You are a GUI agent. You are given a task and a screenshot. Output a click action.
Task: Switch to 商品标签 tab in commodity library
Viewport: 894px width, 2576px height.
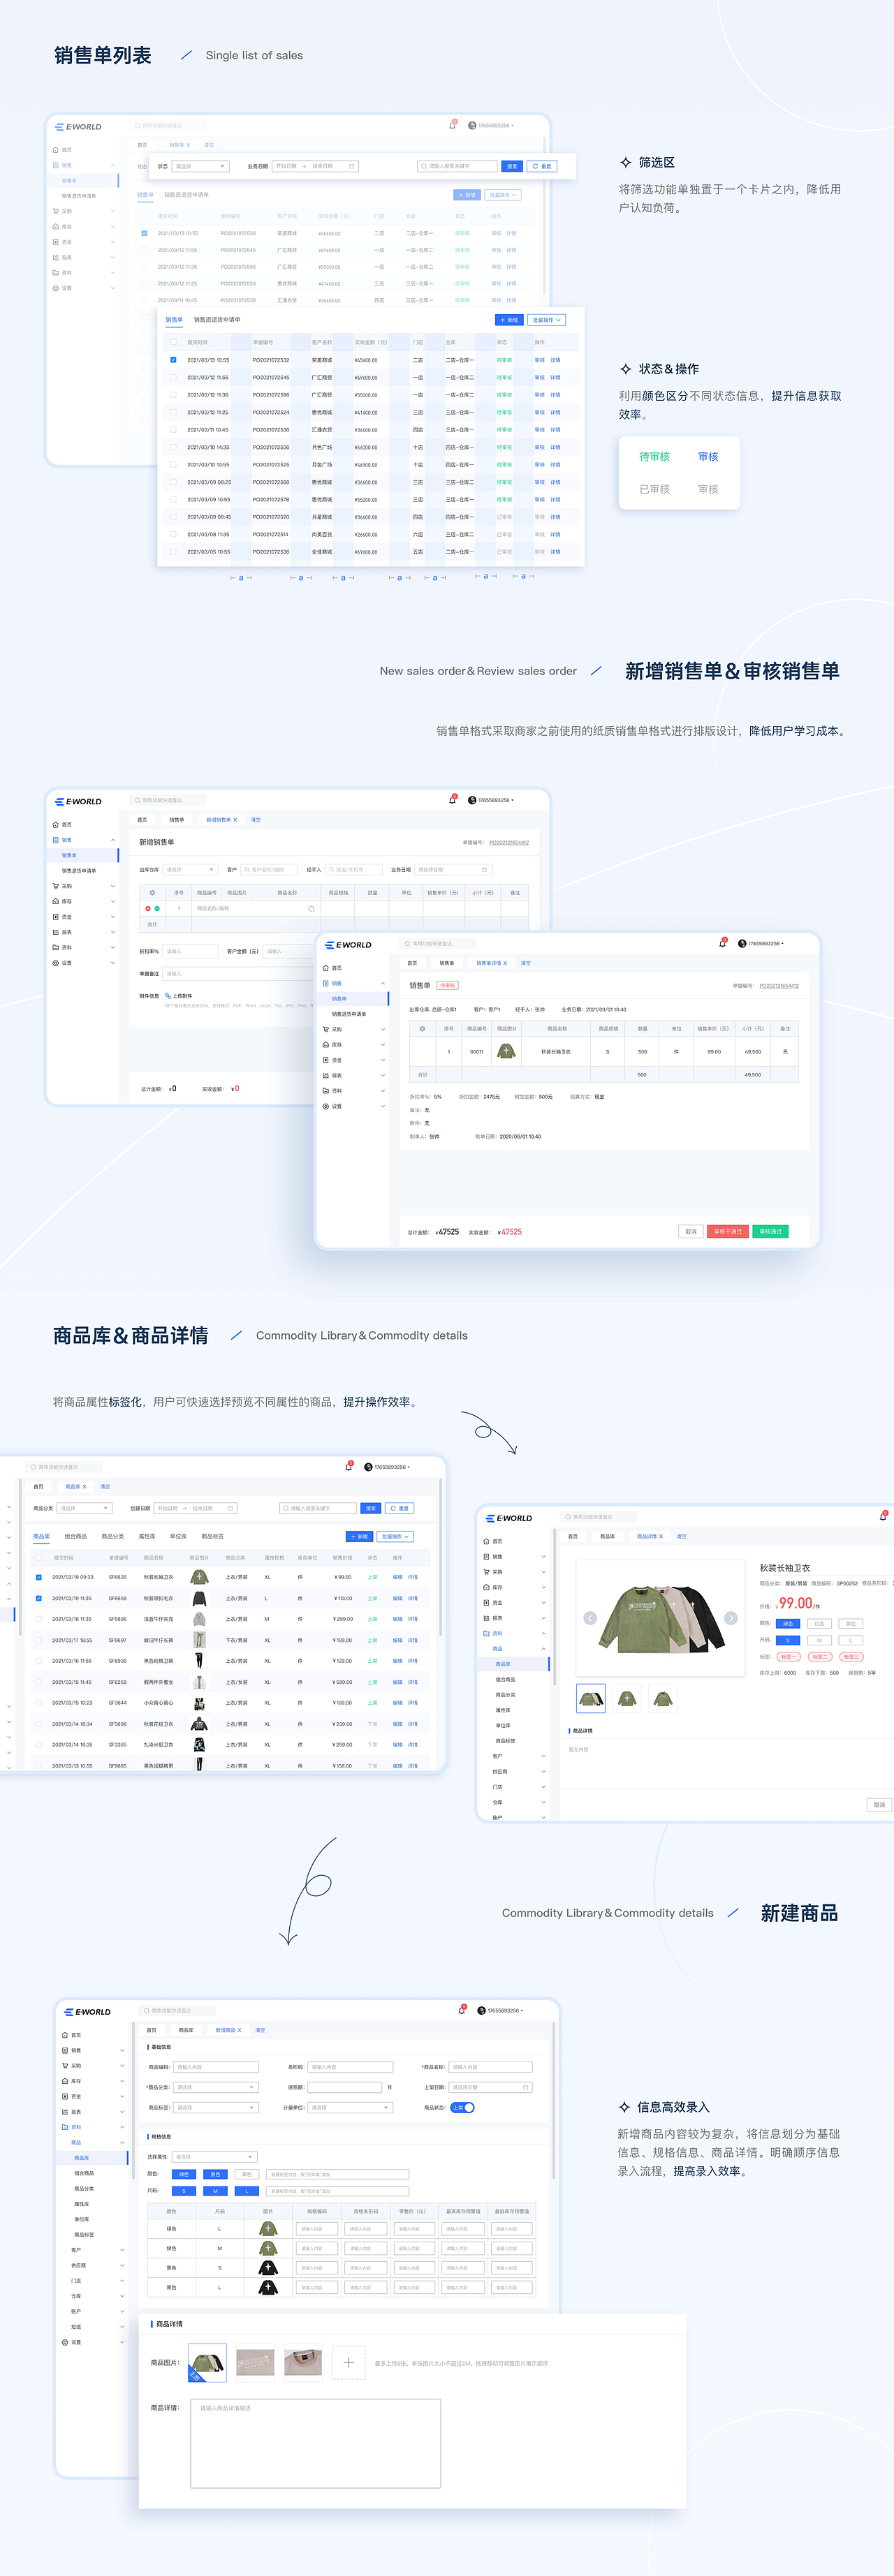coord(212,1536)
